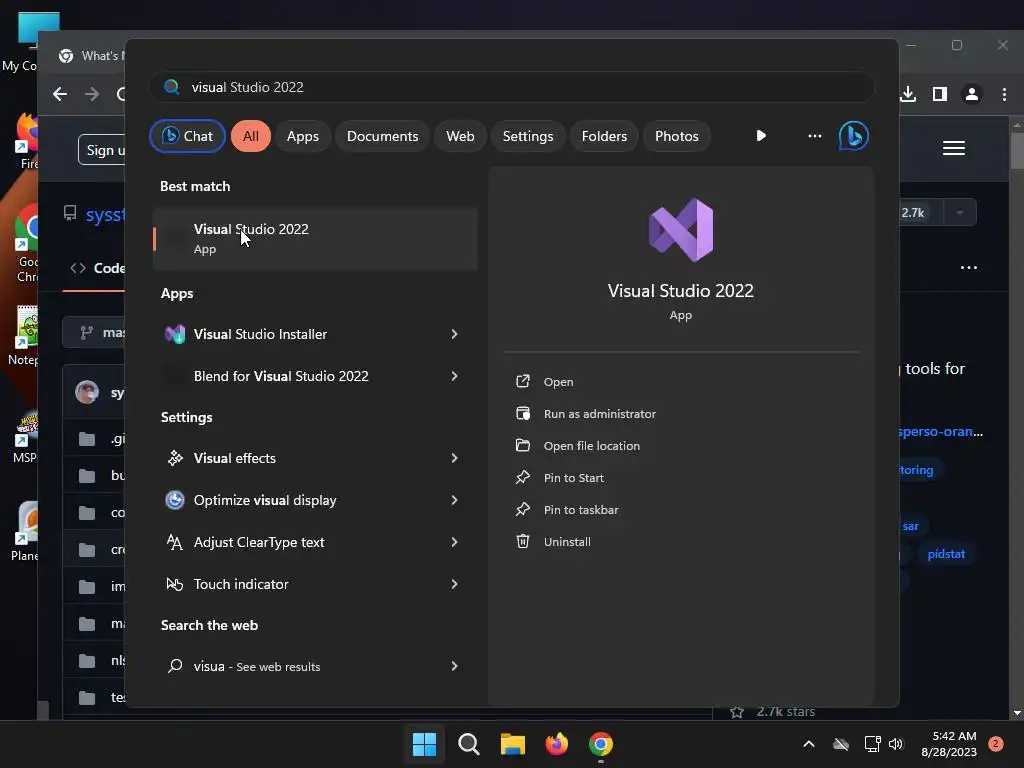Click the Chrome downloads icon
The width and height of the screenshot is (1024, 768).
[x=908, y=94]
